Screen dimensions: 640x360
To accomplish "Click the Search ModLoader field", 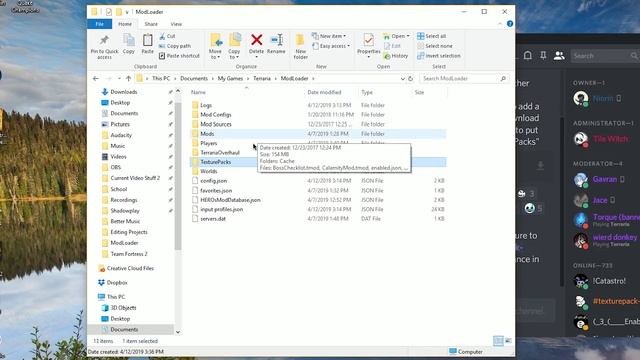I will (x=464, y=78).
